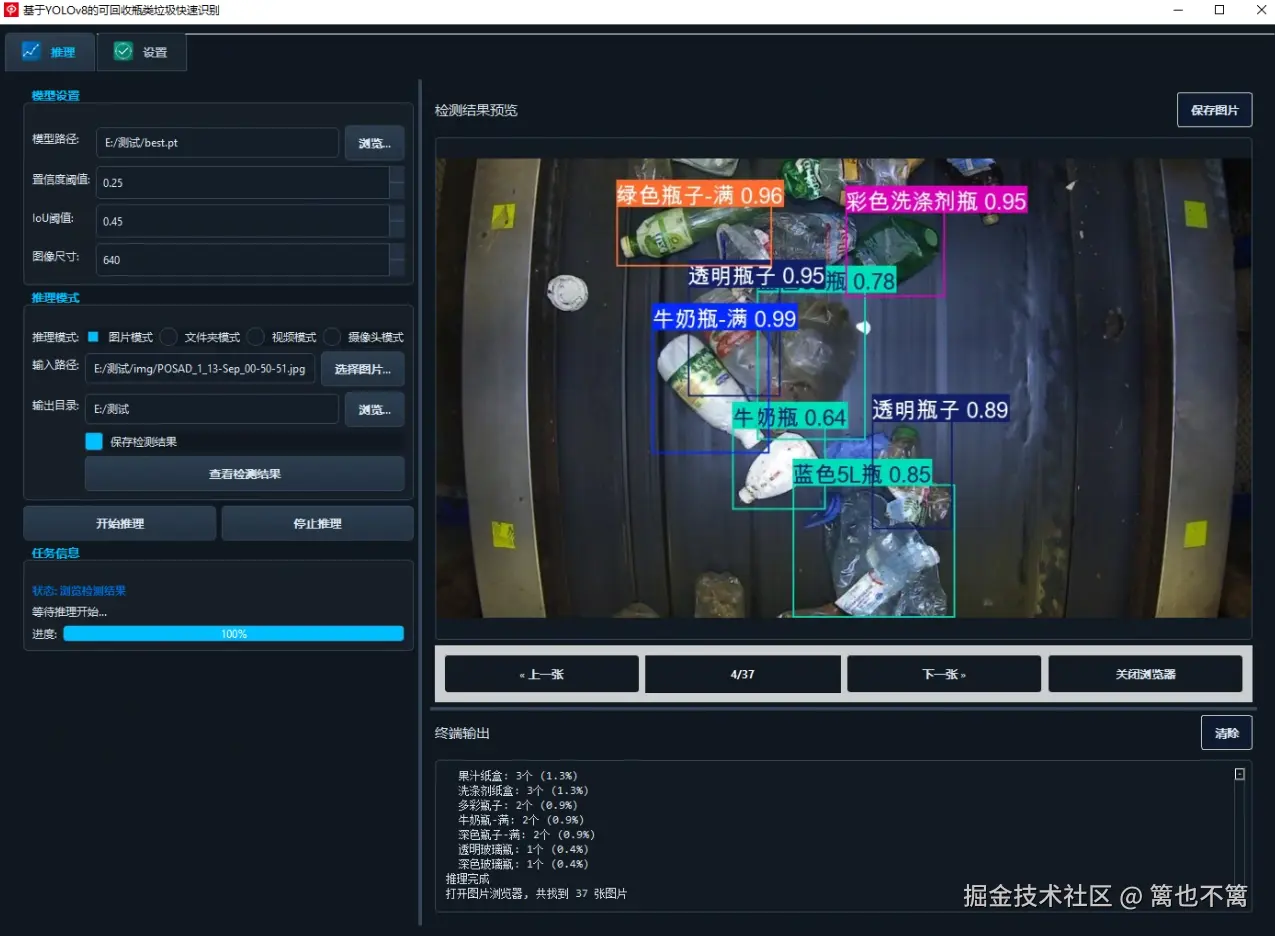This screenshot has width=1275, height=936.
Task: Choose the 视频模式 radio option
Action: coord(282,337)
